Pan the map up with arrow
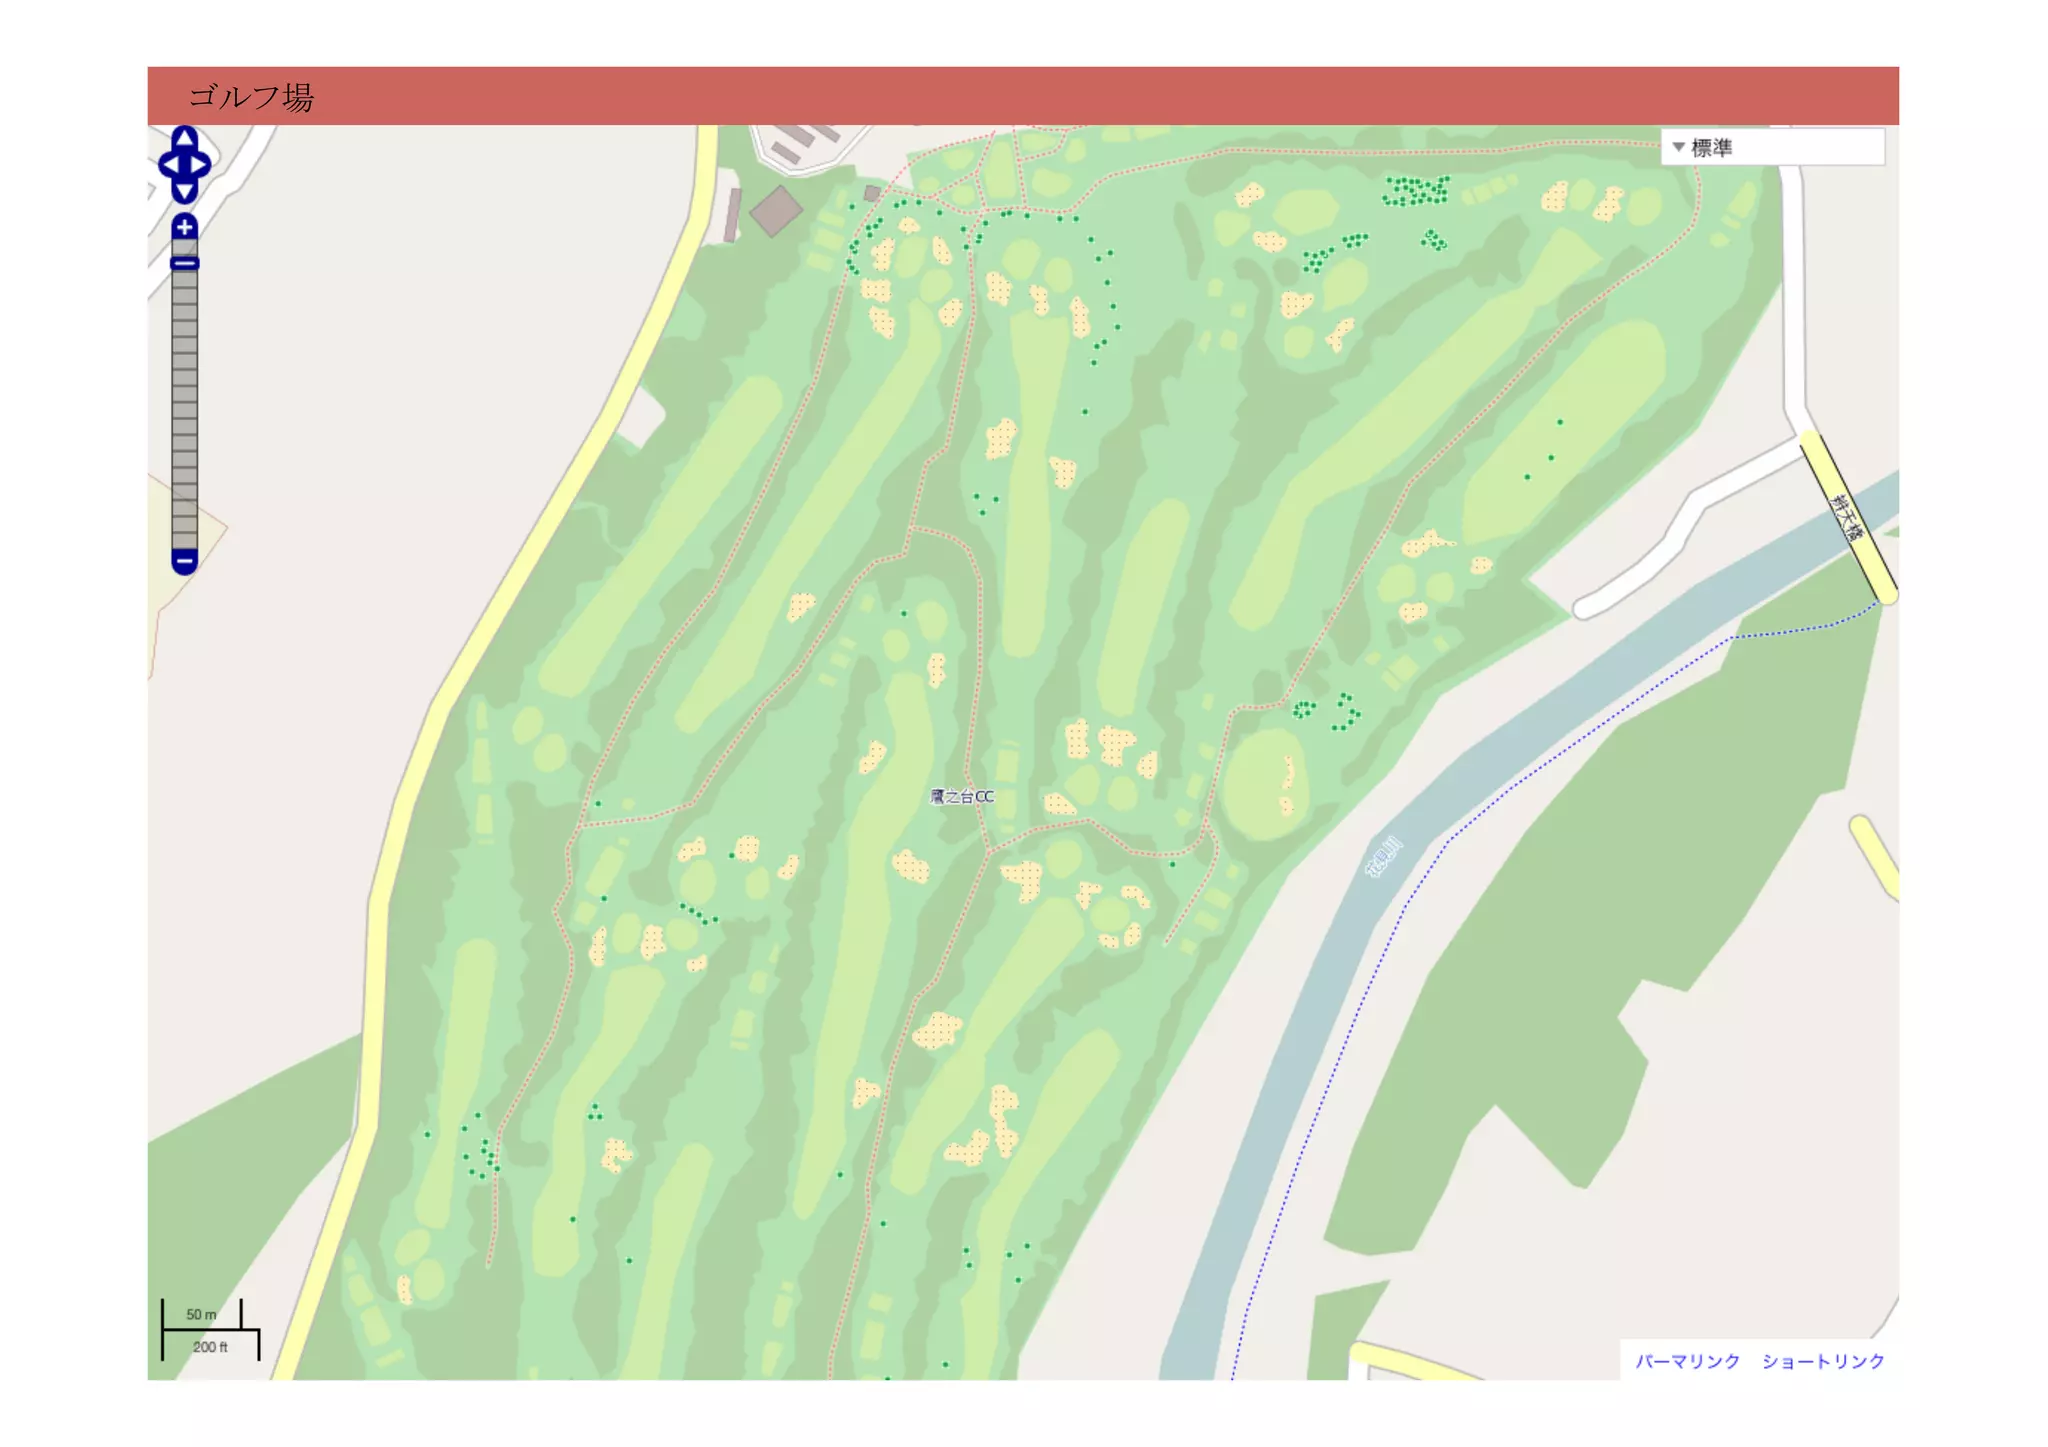The width and height of the screenshot is (2048, 1447). pos(184,138)
